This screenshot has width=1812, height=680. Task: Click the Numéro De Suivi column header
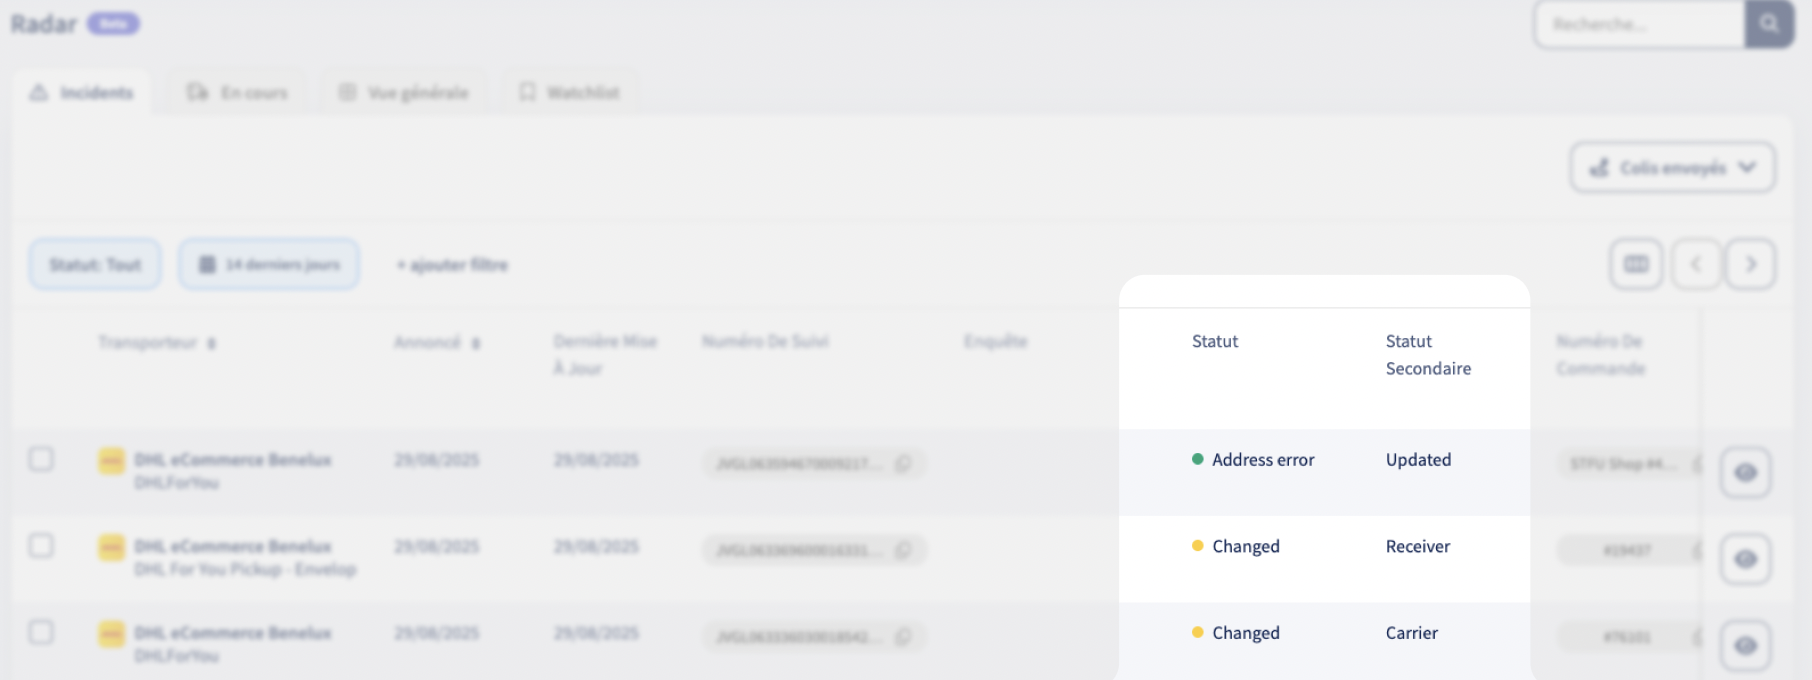tap(765, 341)
